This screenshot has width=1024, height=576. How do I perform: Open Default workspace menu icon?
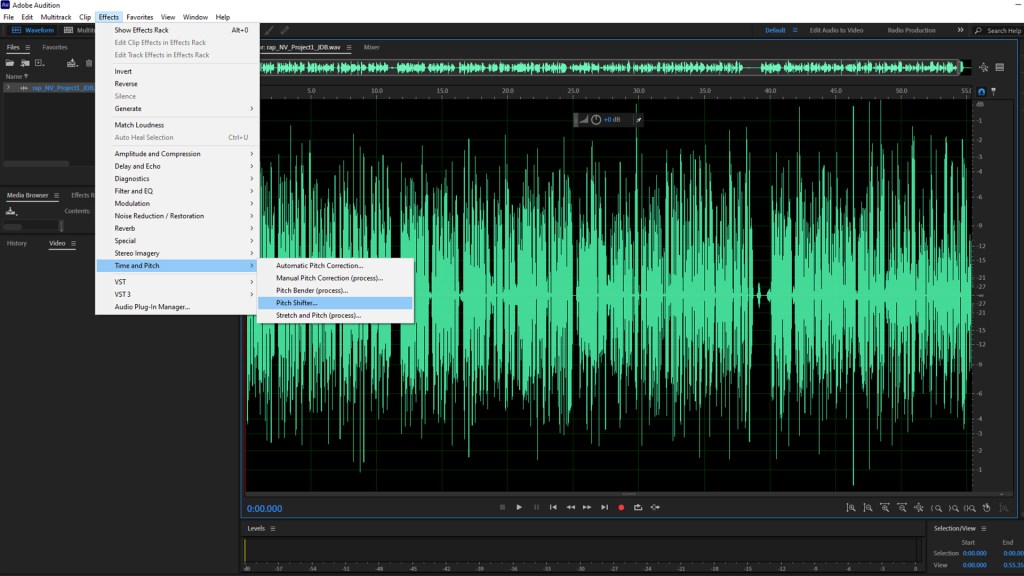click(795, 30)
